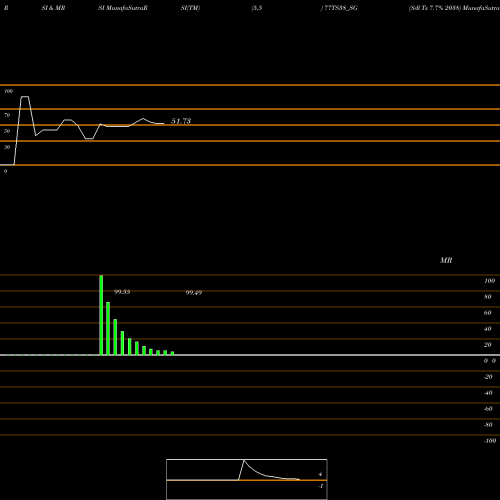Screen dimensions: 500x500
Task: Click the 'SI MunafaSutraR' header label
Action: tap(123, 8)
